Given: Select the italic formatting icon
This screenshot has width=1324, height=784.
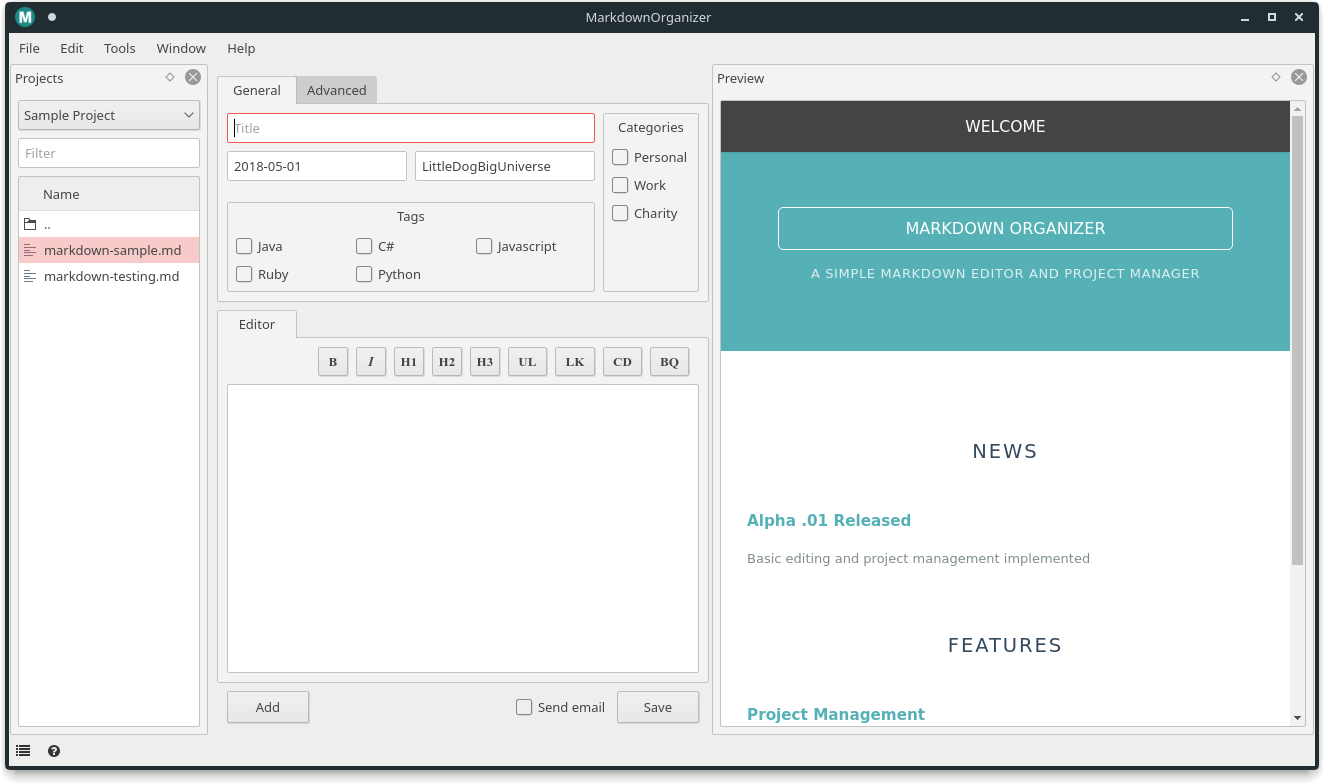Looking at the screenshot, I should (x=371, y=361).
